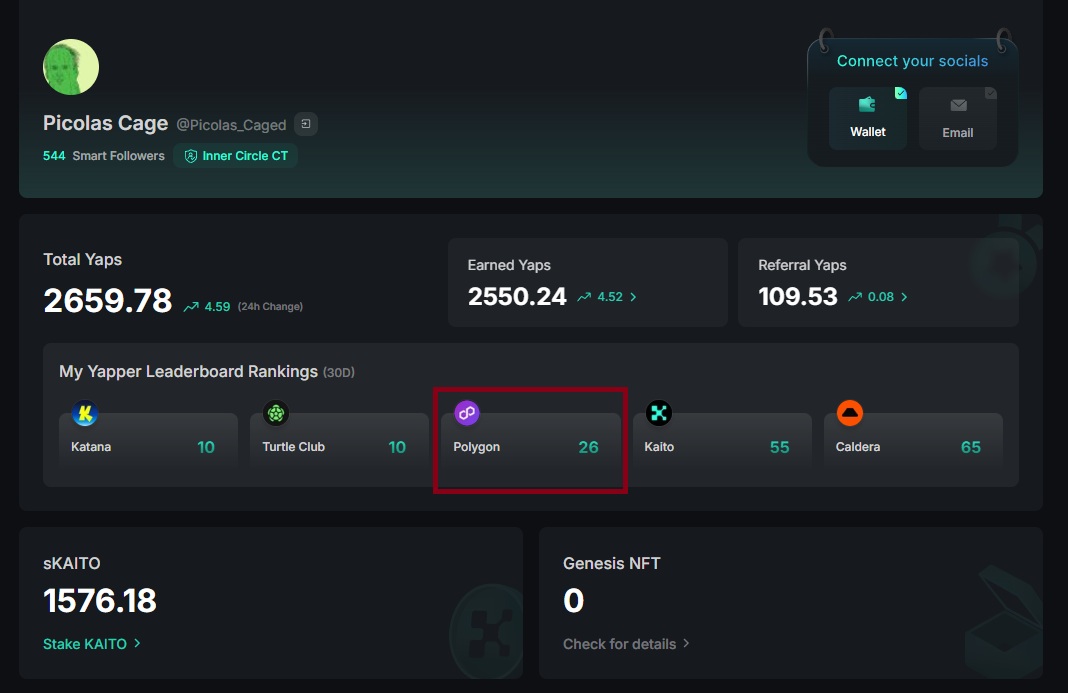Connect Wallet in socials panel
The image size is (1068, 693).
click(868, 118)
